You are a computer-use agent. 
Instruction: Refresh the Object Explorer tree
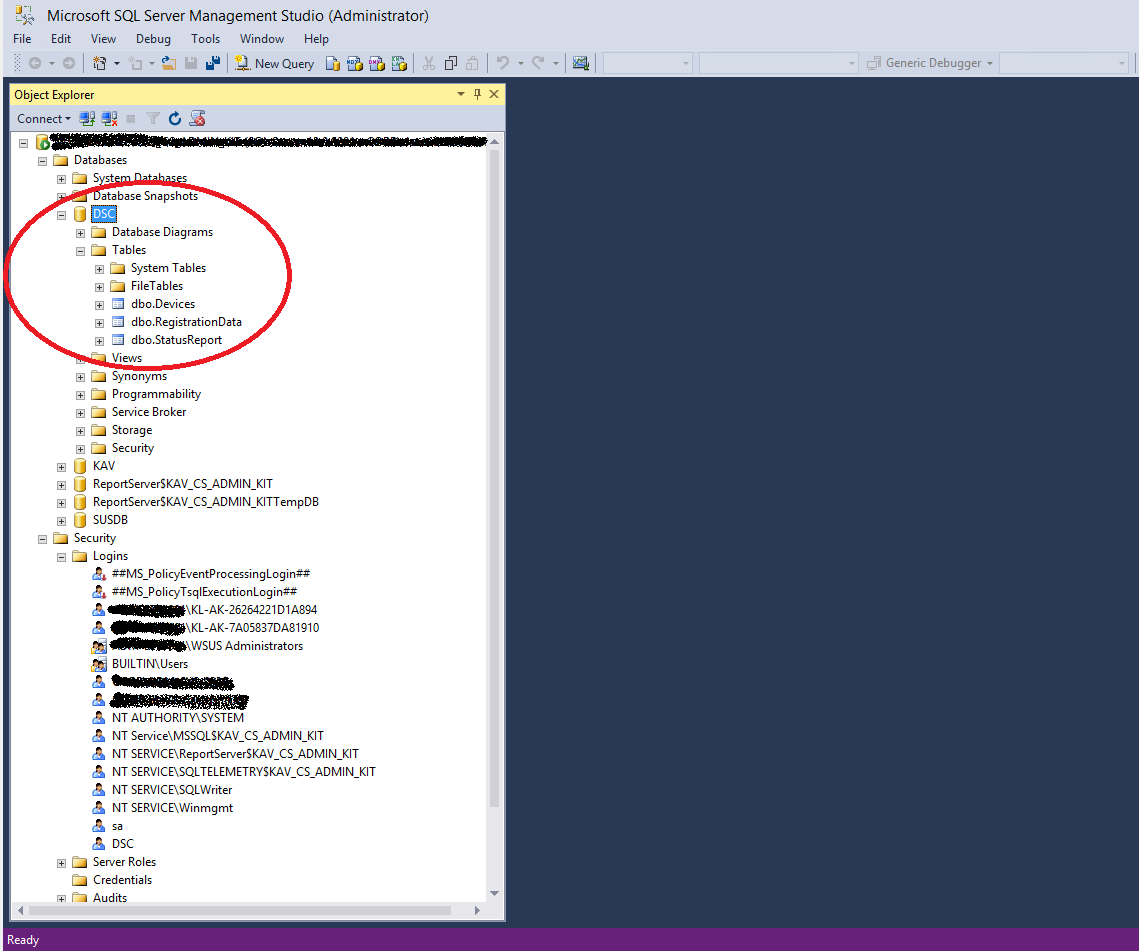(x=175, y=118)
